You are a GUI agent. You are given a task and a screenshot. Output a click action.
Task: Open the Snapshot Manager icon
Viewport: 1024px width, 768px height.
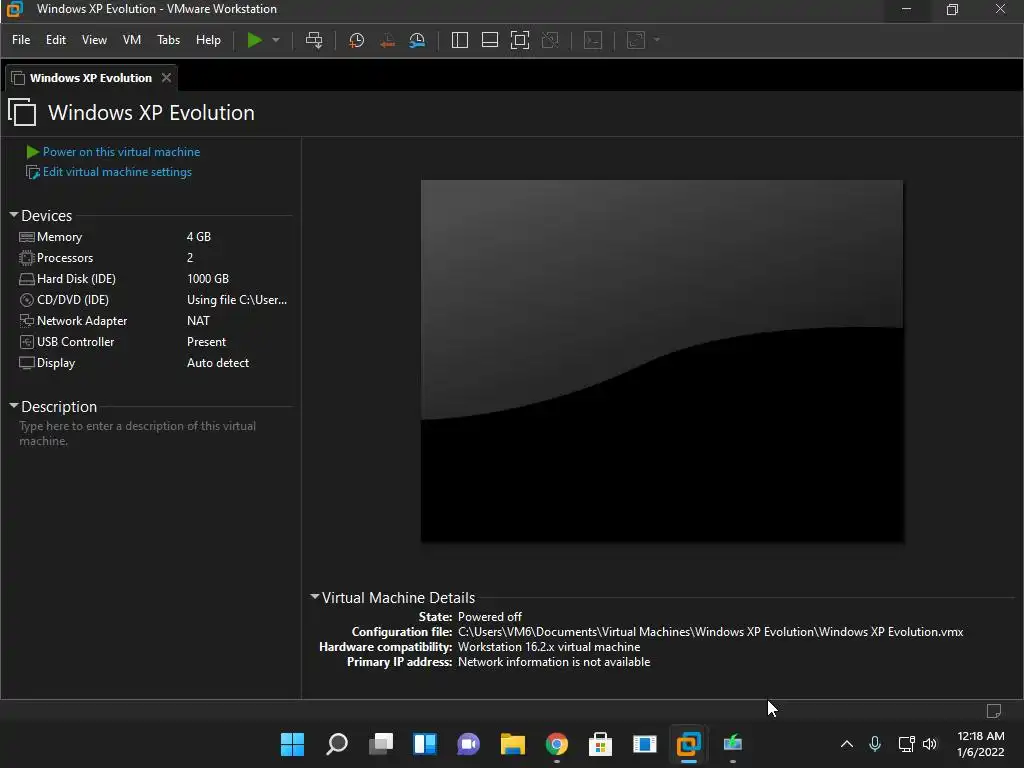click(417, 40)
